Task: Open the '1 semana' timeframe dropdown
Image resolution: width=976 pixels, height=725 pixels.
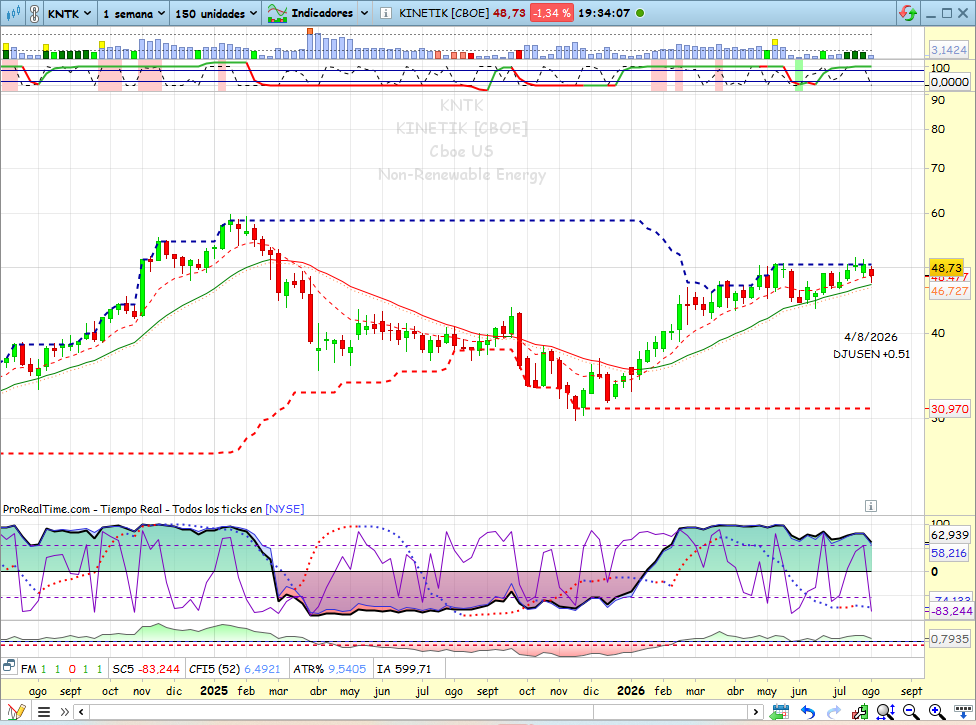Action: pos(133,13)
